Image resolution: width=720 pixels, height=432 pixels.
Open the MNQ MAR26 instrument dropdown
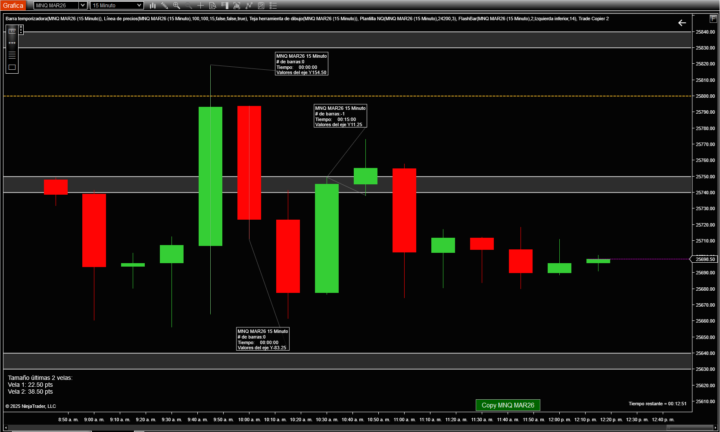pos(60,6)
